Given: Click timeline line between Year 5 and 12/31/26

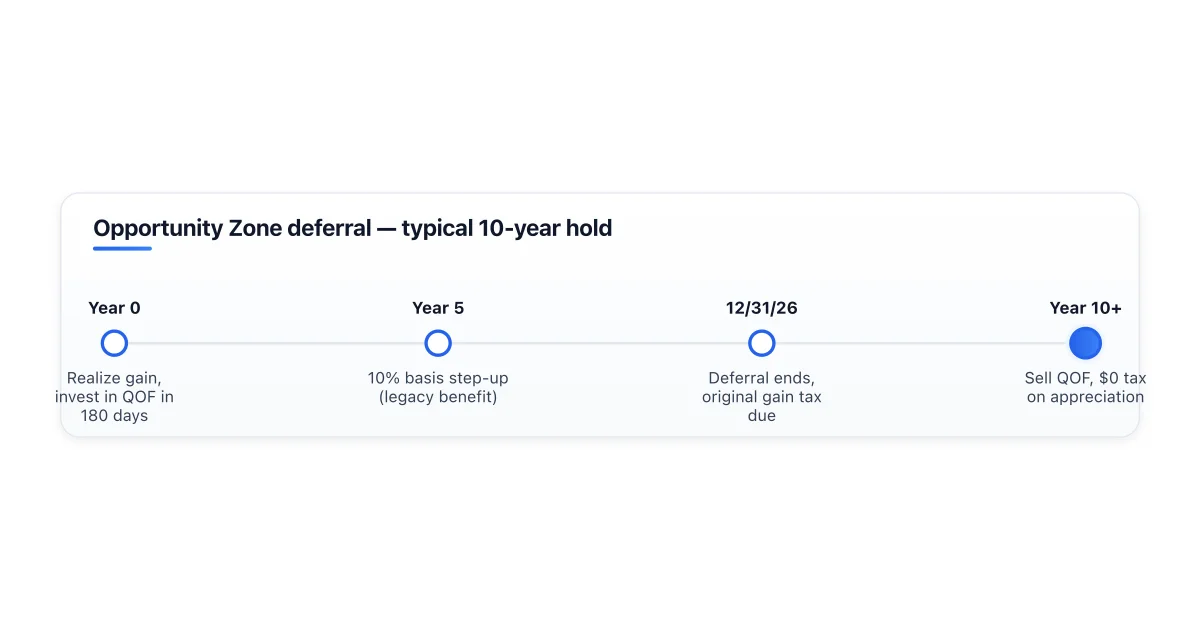Looking at the screenshot, I should pos(600,343).
